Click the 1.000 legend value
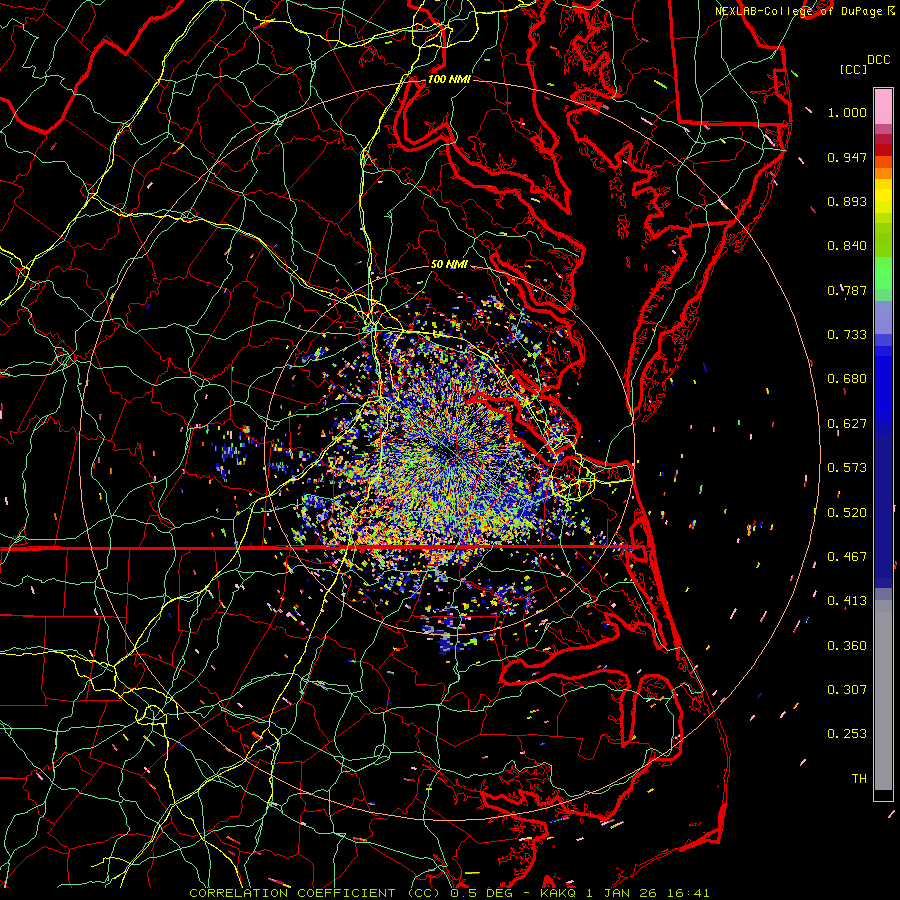This screenshot has height=900, width=900. click(847, 112)
